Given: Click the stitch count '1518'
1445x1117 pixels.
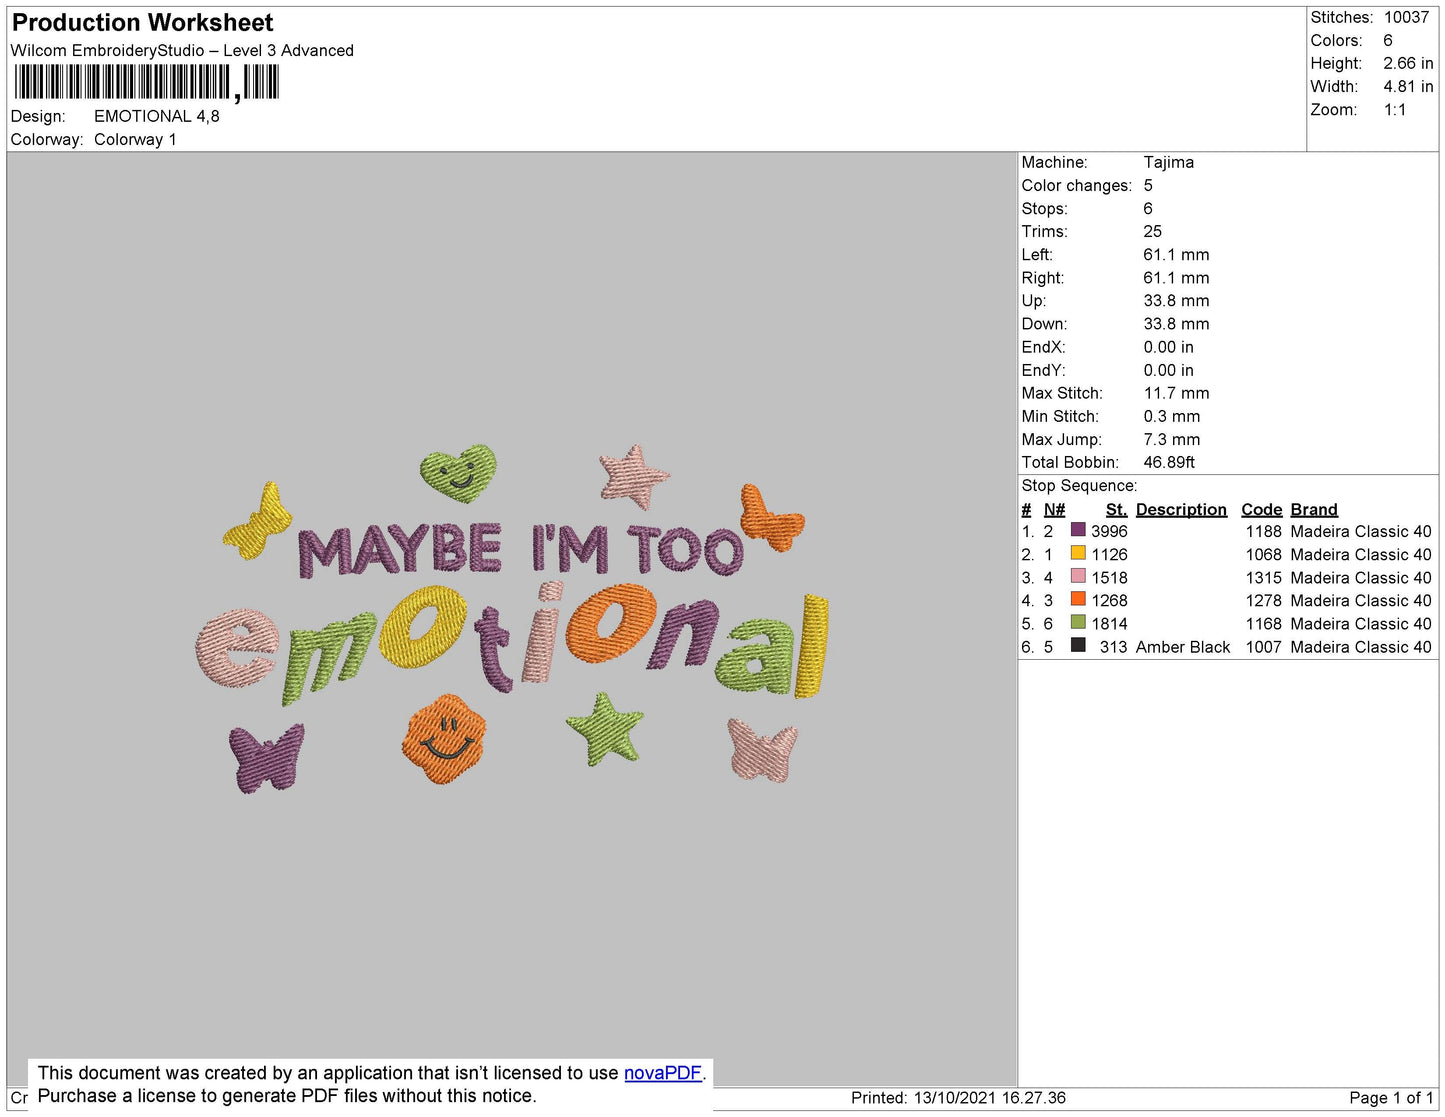Looking at the screenshot, I should pyautogui.click(x=1109, y=577).
